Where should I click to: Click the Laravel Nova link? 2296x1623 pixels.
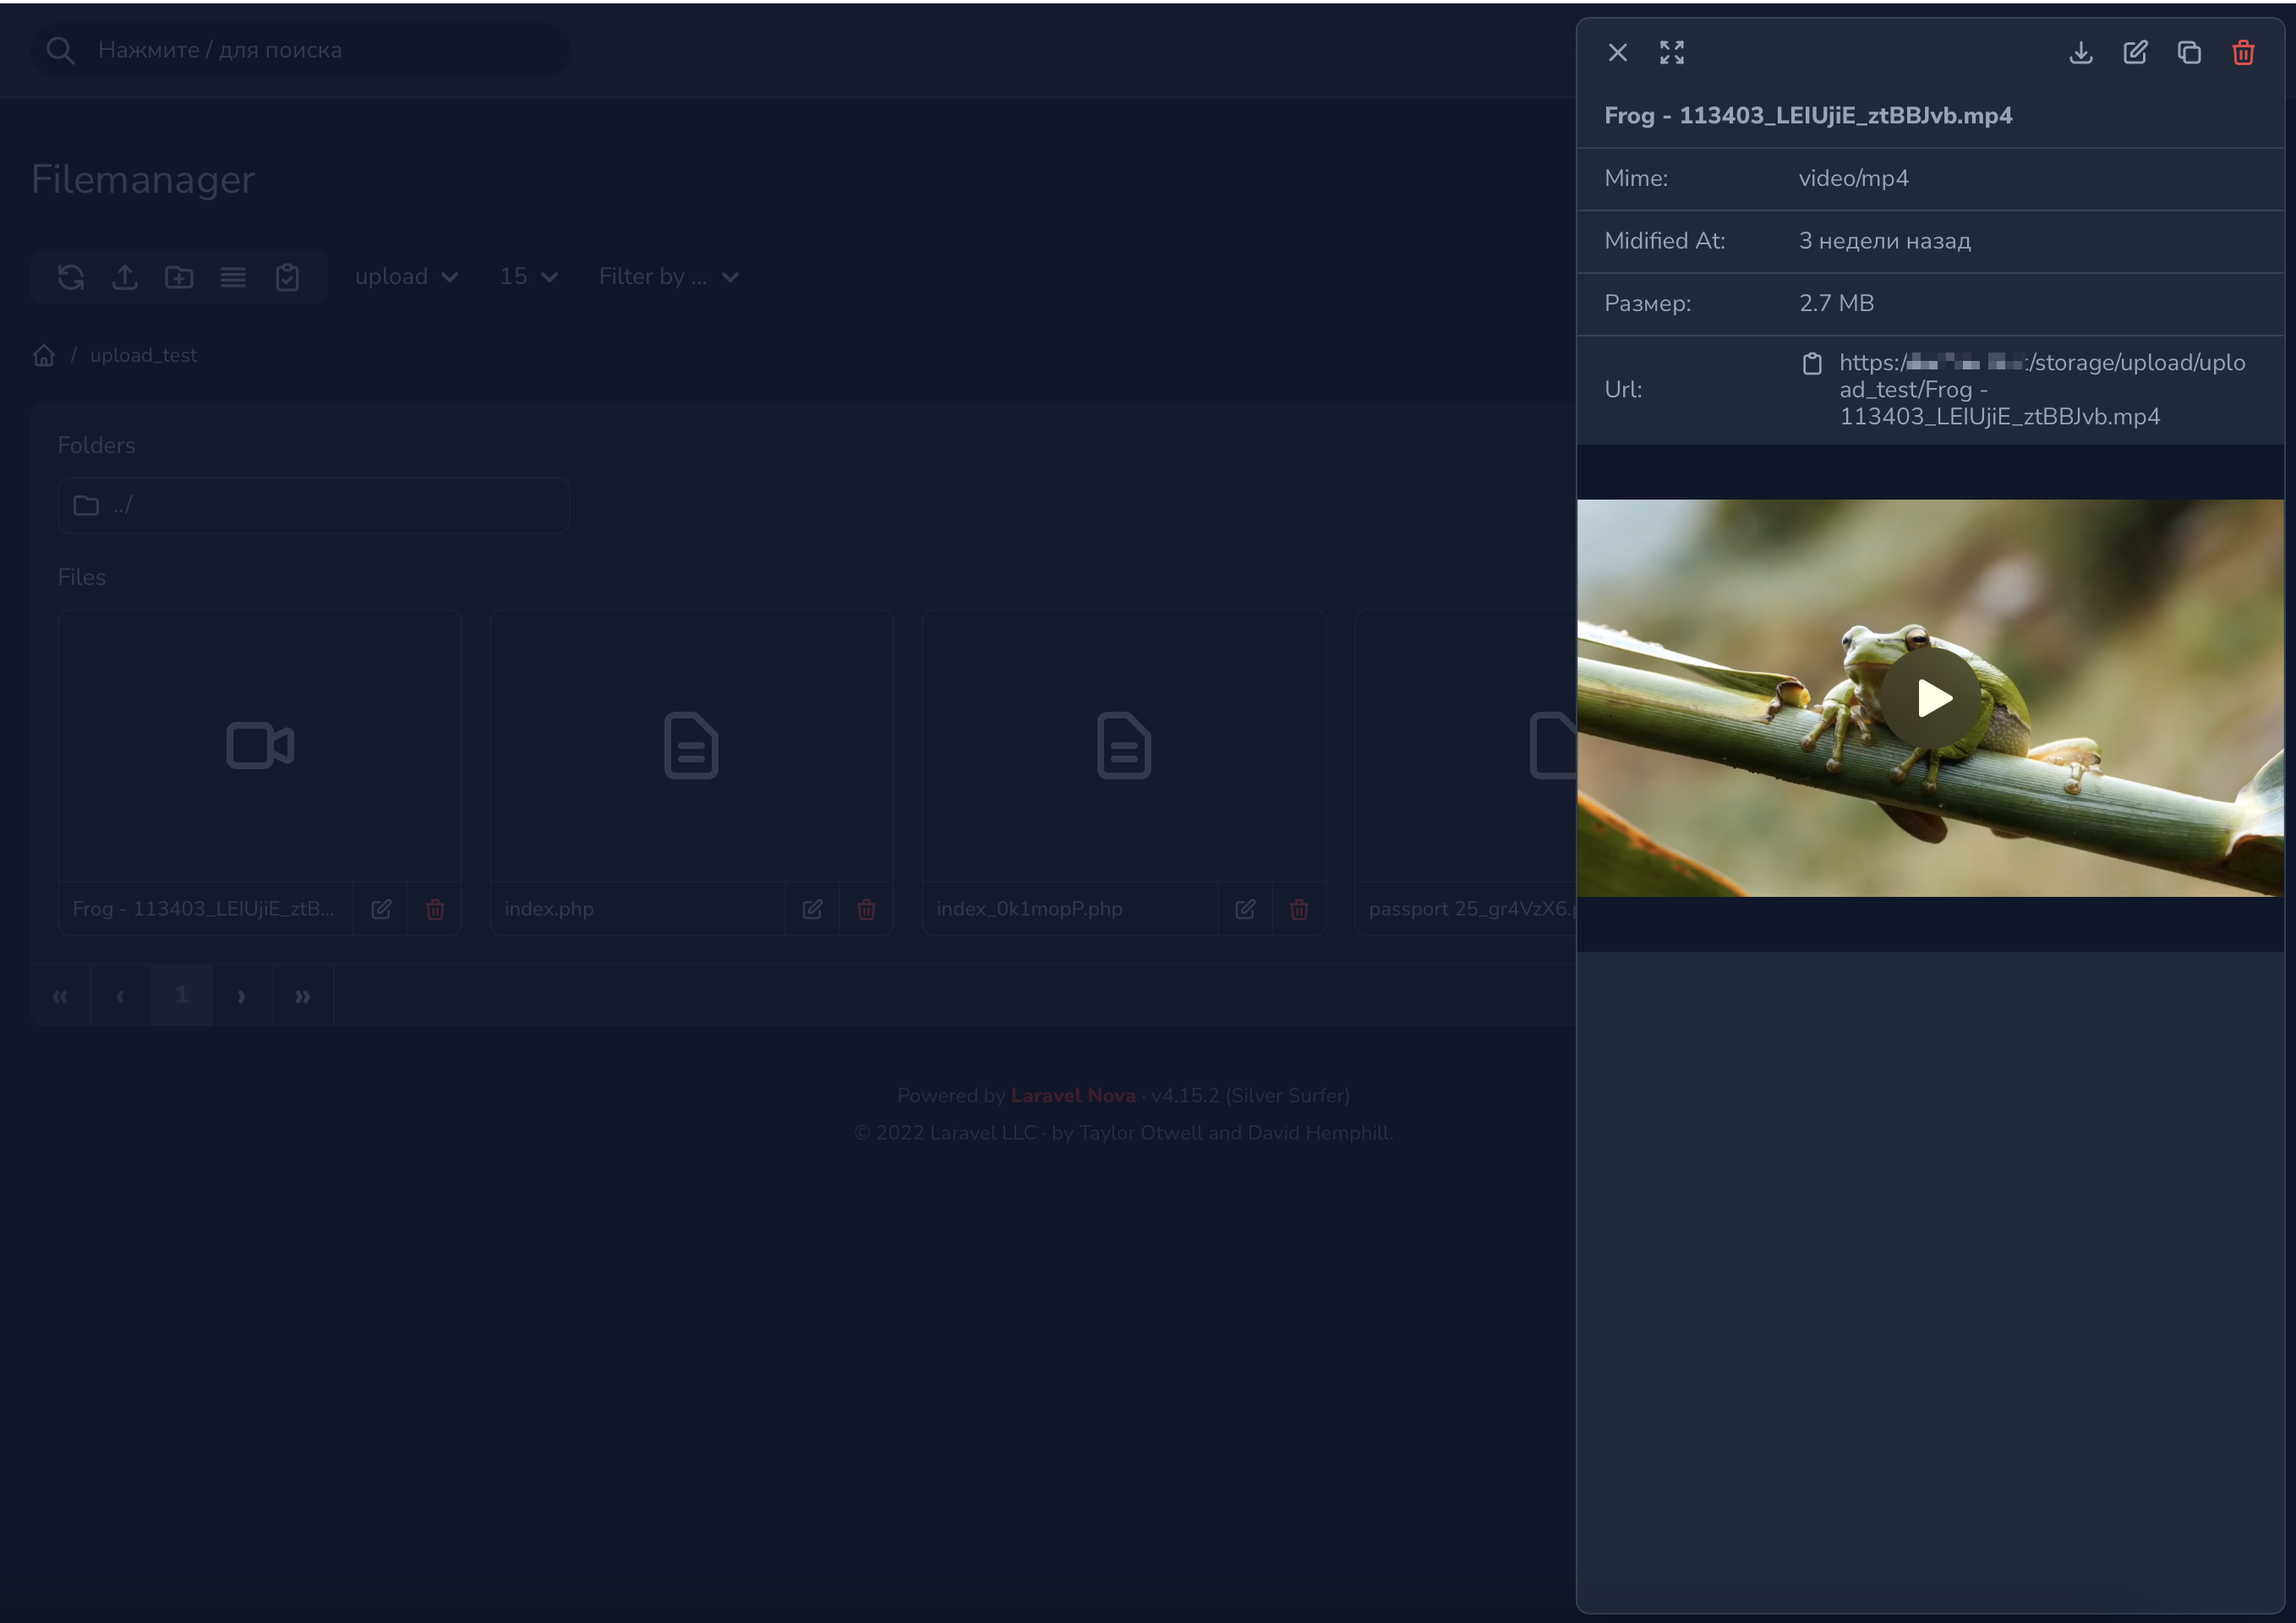click(x=1072, y=1095)
